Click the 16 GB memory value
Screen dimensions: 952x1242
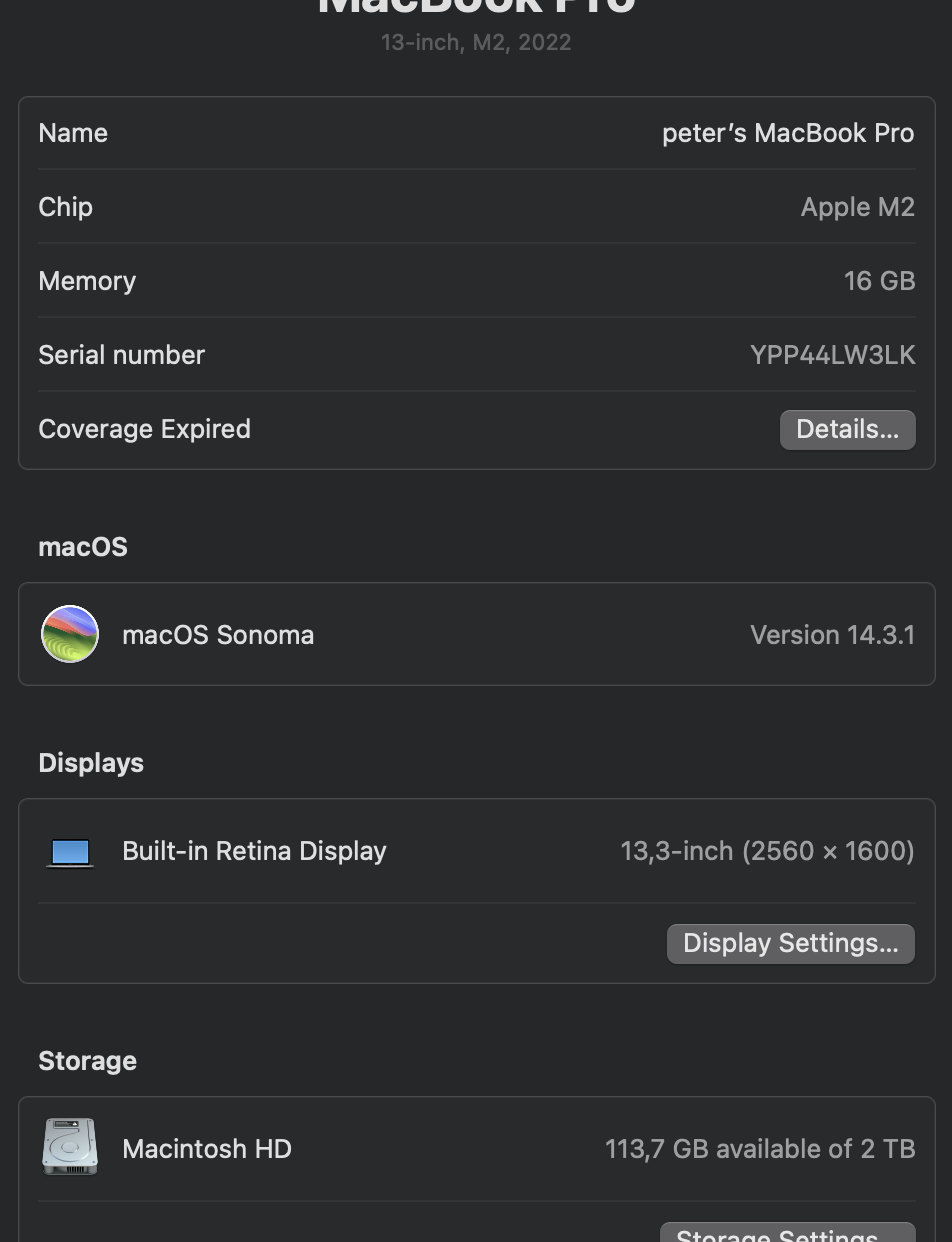tap(879, 281)
